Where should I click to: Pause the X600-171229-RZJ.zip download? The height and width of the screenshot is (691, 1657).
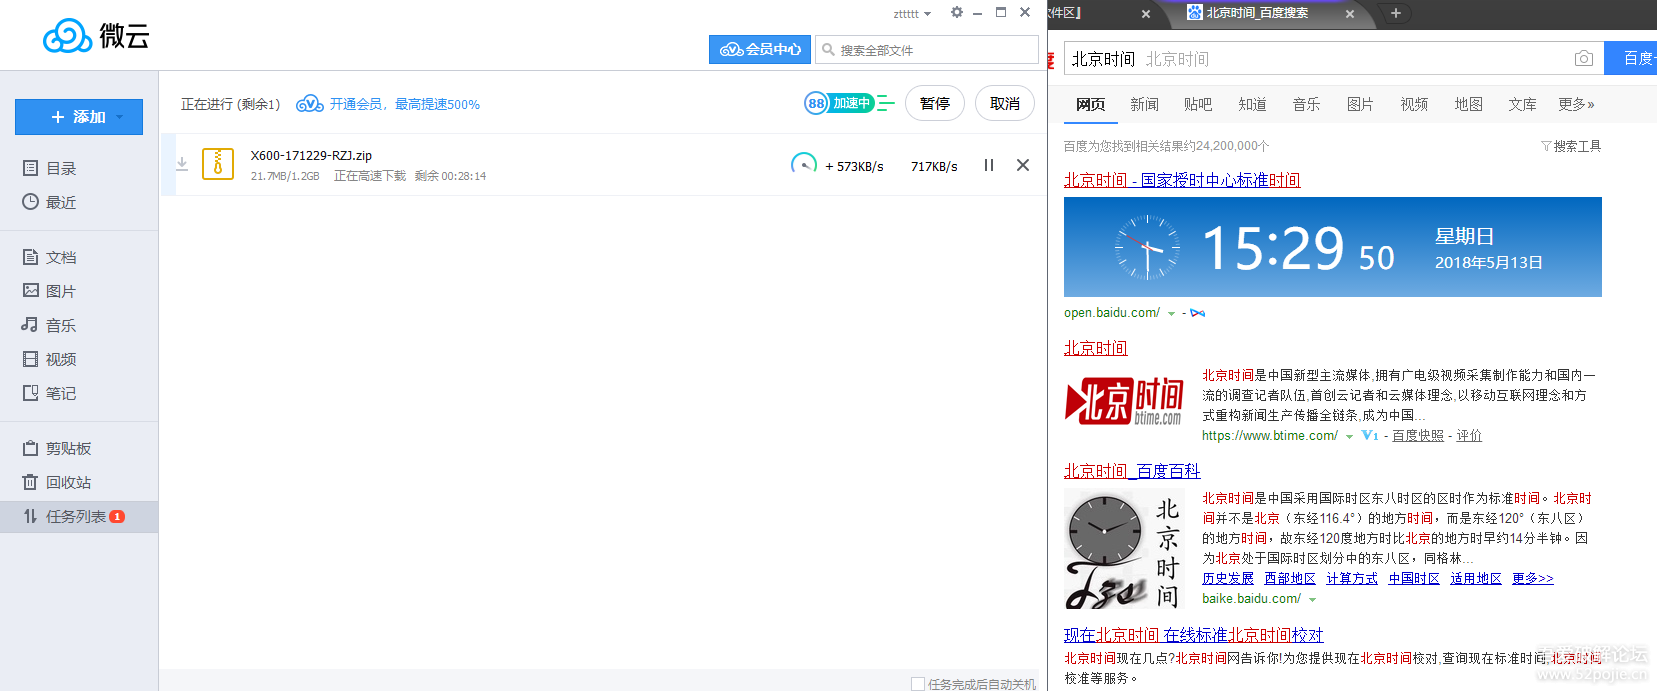pyautogui.click(x=989, y=165)
